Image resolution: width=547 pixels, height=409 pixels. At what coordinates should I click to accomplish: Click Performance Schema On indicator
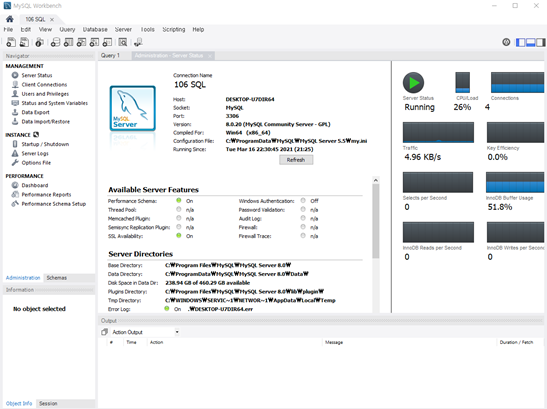(x=179, y=200)
